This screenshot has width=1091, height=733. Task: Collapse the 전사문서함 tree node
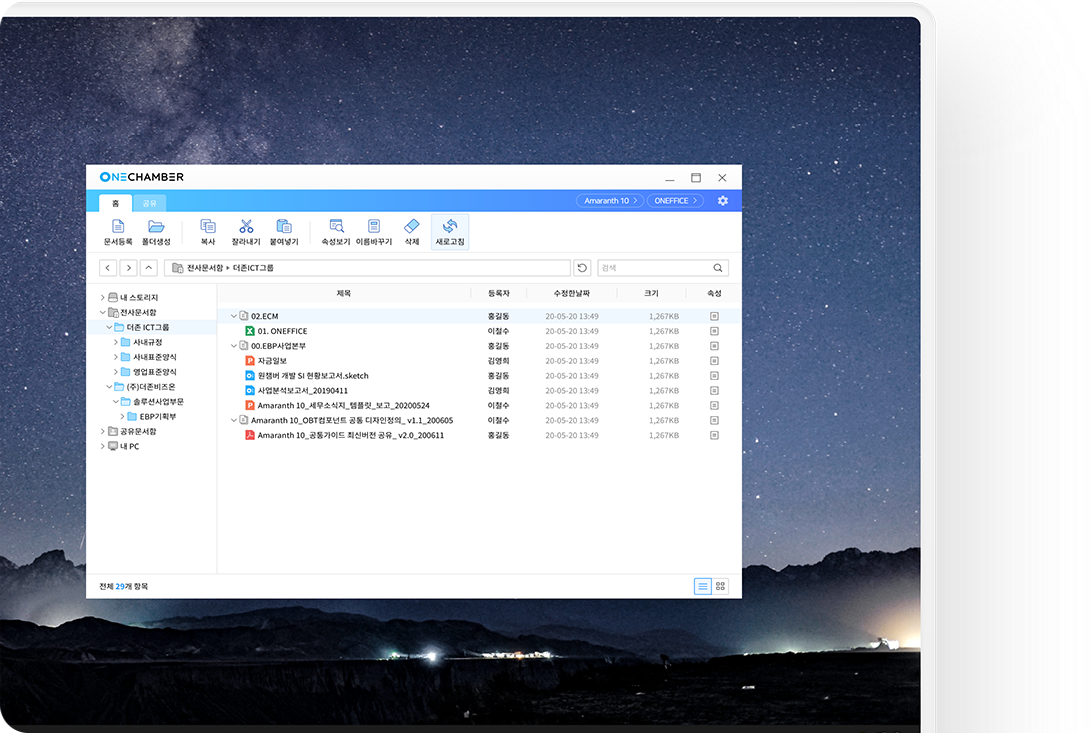click(102, 313)
